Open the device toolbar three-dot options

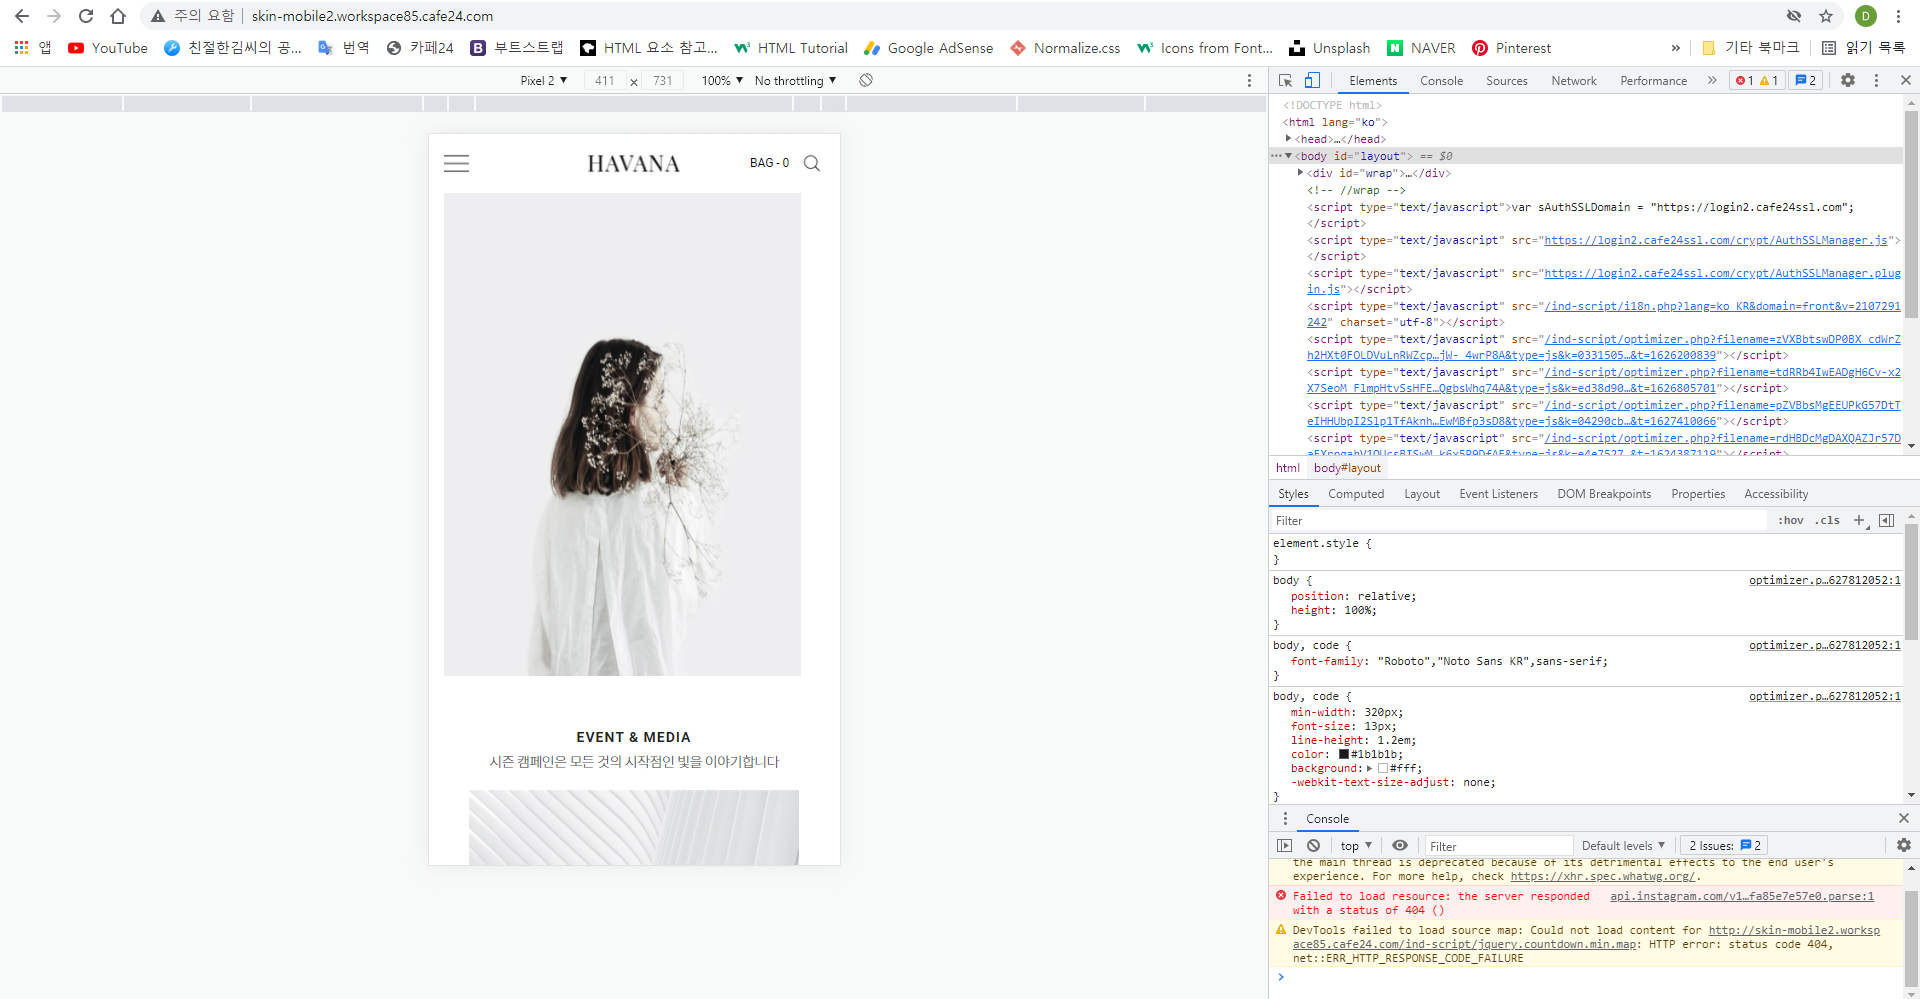click(x=1249, y=80)
